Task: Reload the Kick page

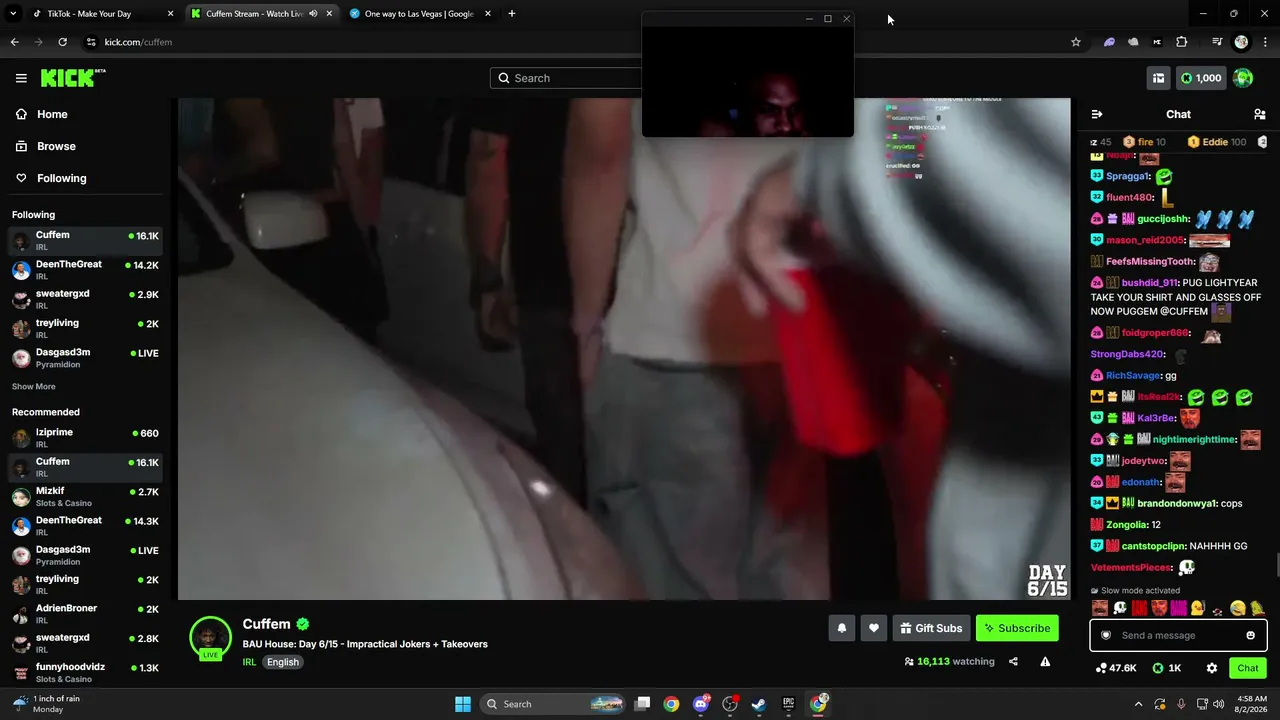Action: [62, 42]
